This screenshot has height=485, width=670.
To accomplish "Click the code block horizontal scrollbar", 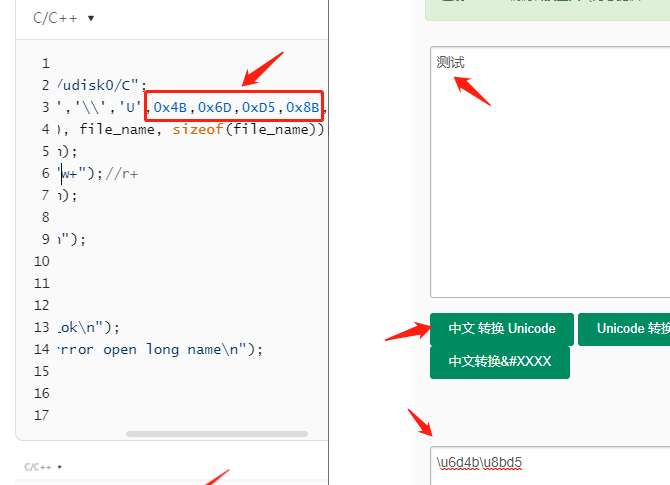I will point(217,434).
